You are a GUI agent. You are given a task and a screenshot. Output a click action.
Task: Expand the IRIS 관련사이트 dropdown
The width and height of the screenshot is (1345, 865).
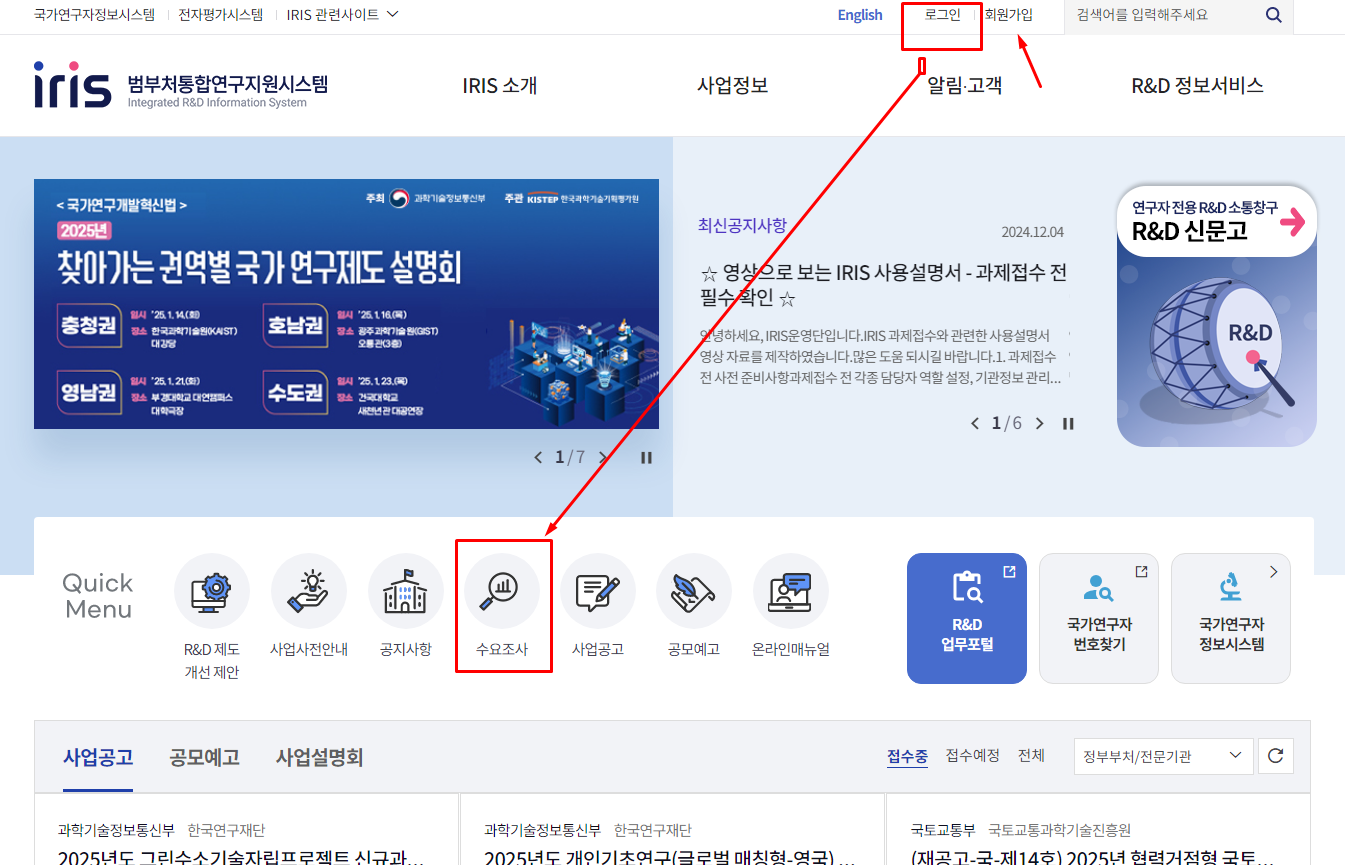tap(343, 14)
